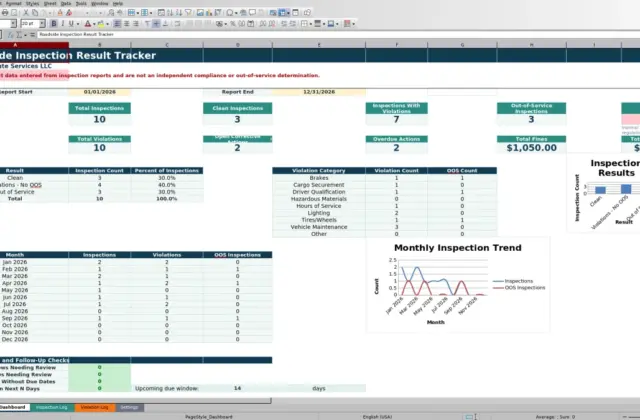Open the background color dropdown arrow

pos(107,24)
